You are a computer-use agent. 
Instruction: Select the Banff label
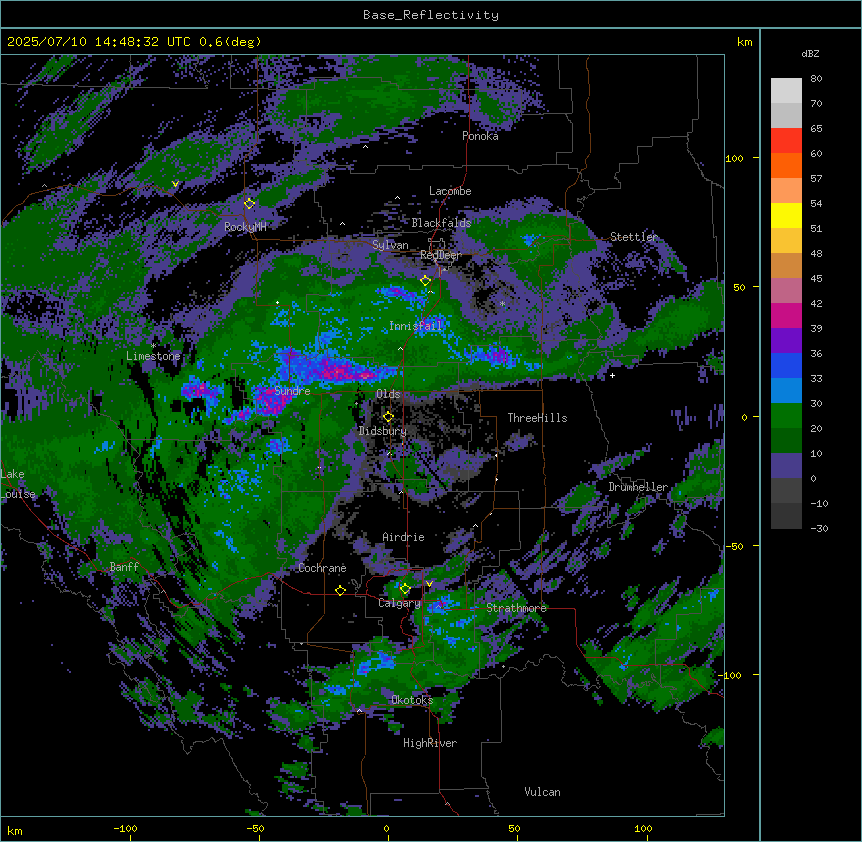(124, 567)
